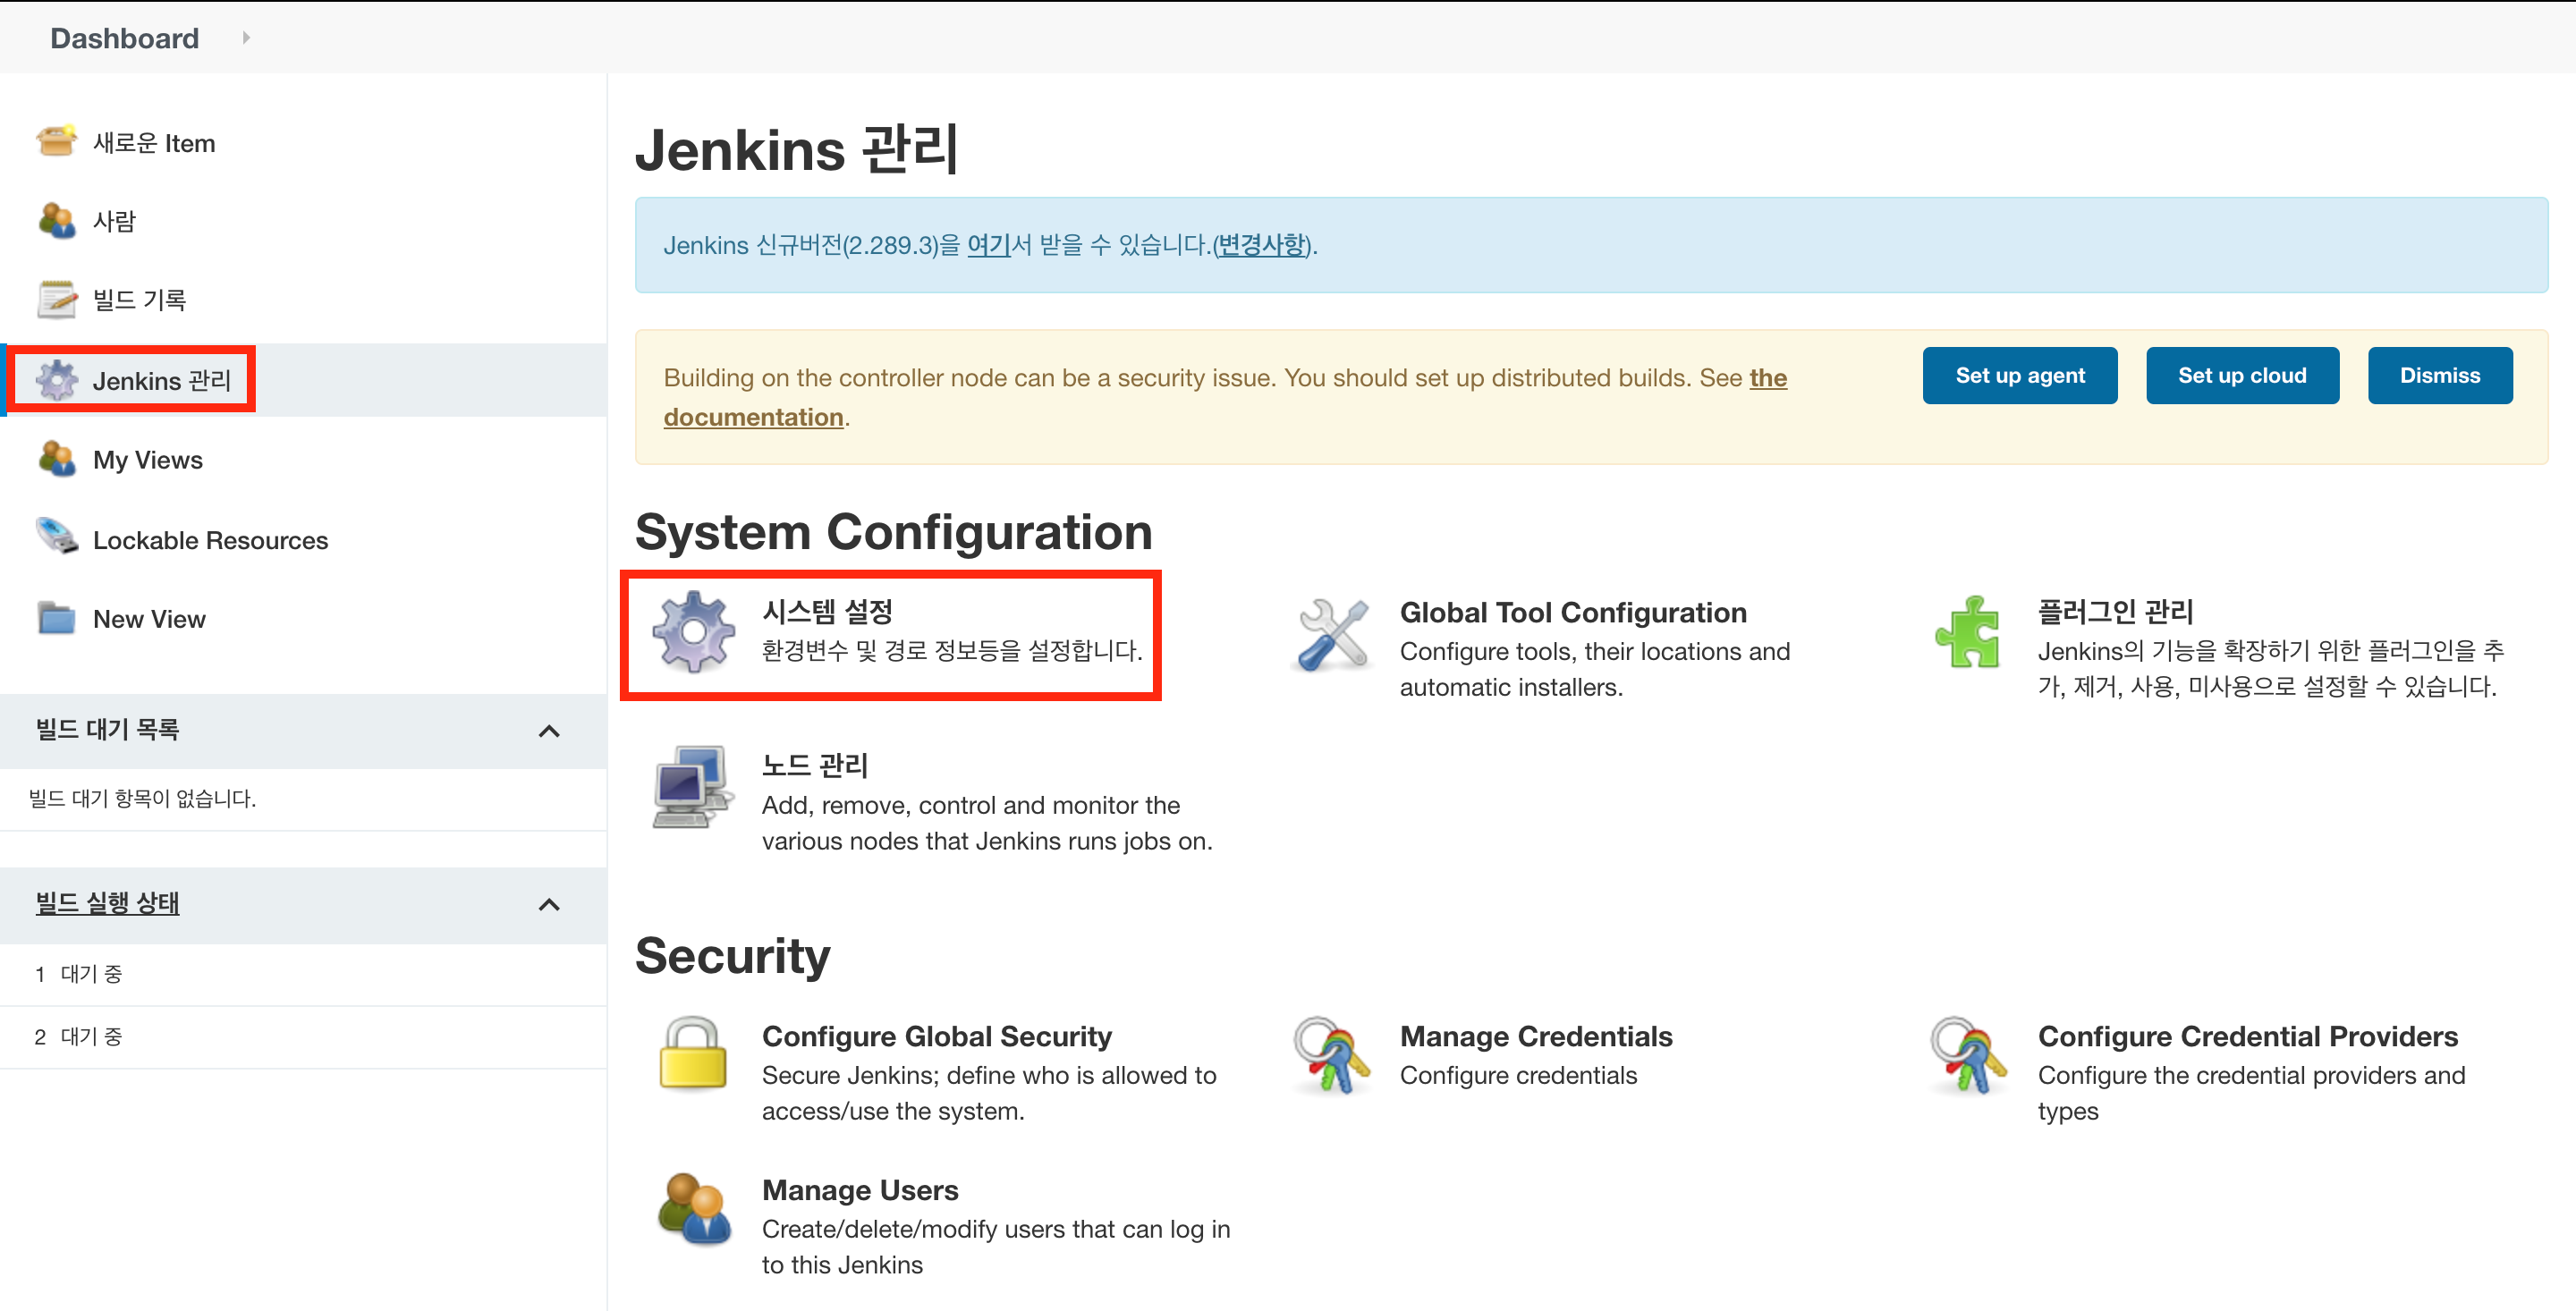
Task: Click the gear icon for 시스템 설정
Action: point(693,631)
